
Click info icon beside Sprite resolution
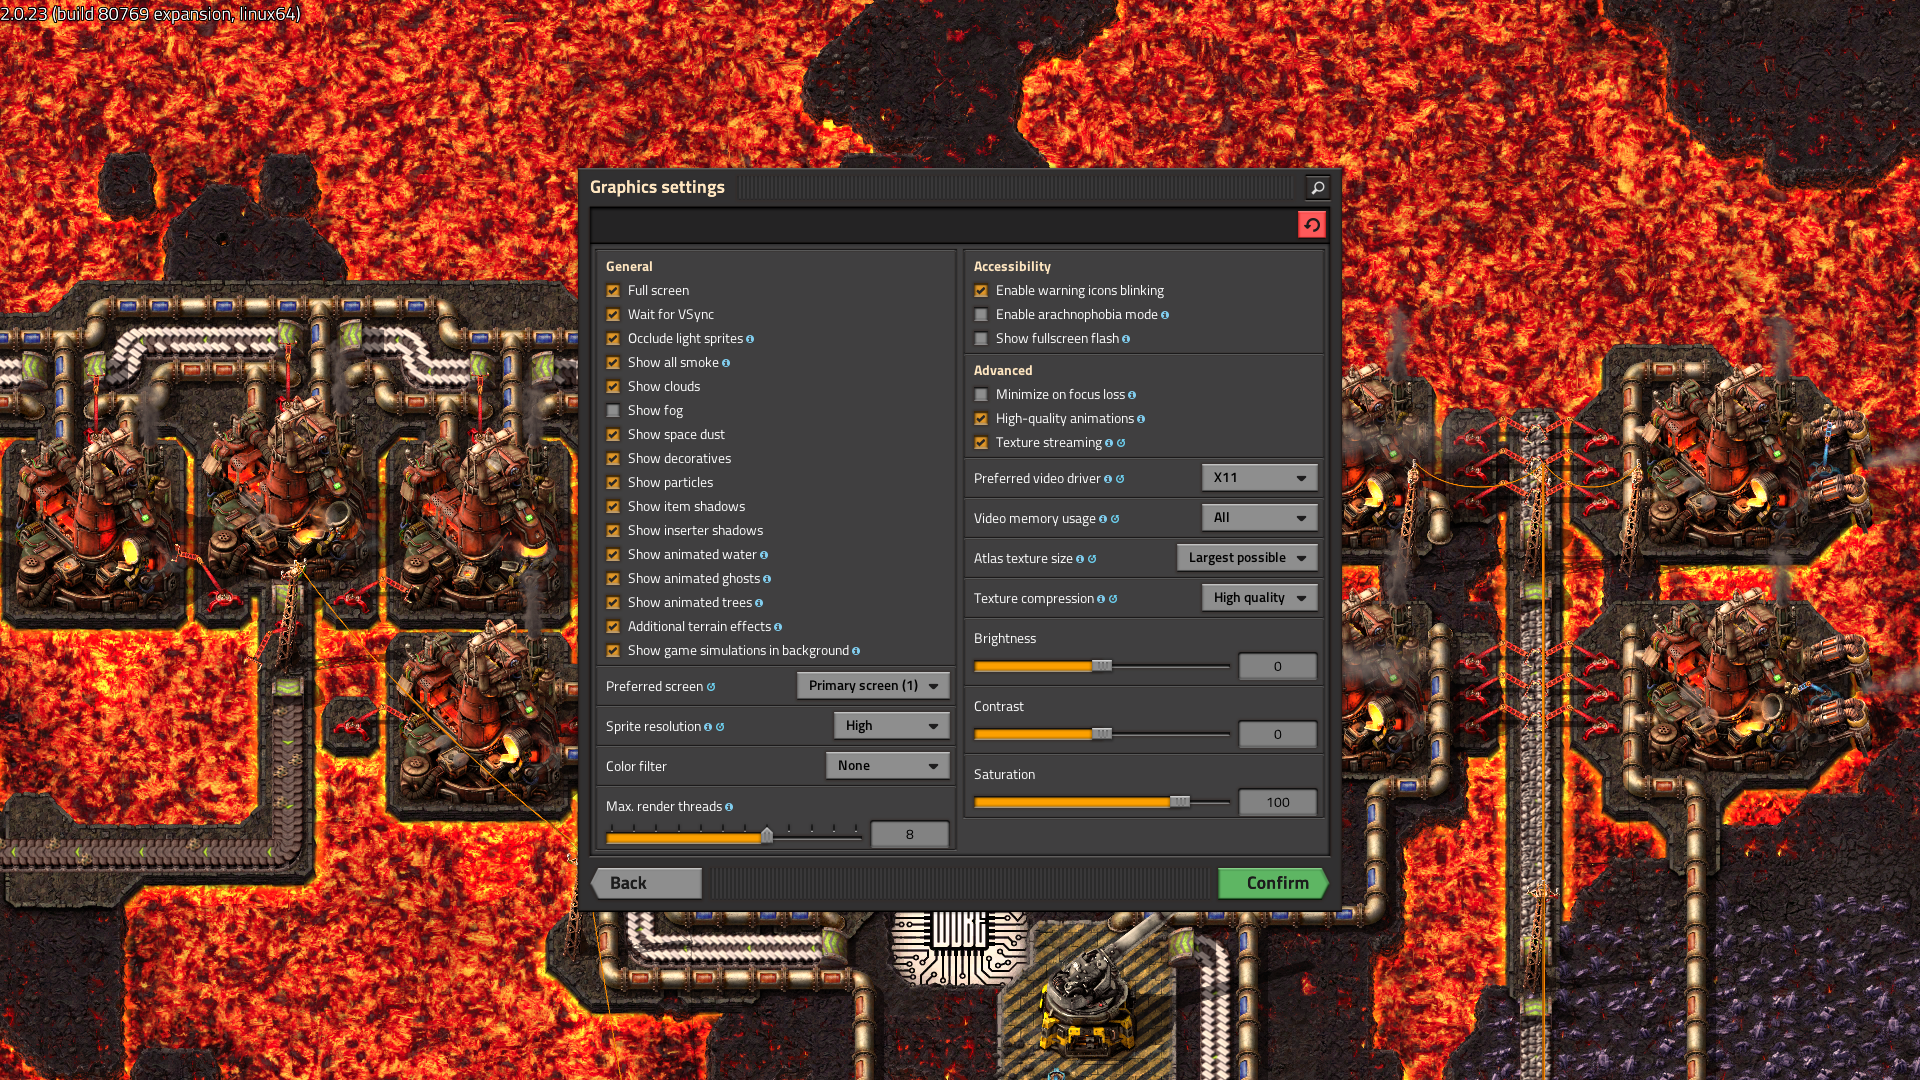(x=708, y=727)
